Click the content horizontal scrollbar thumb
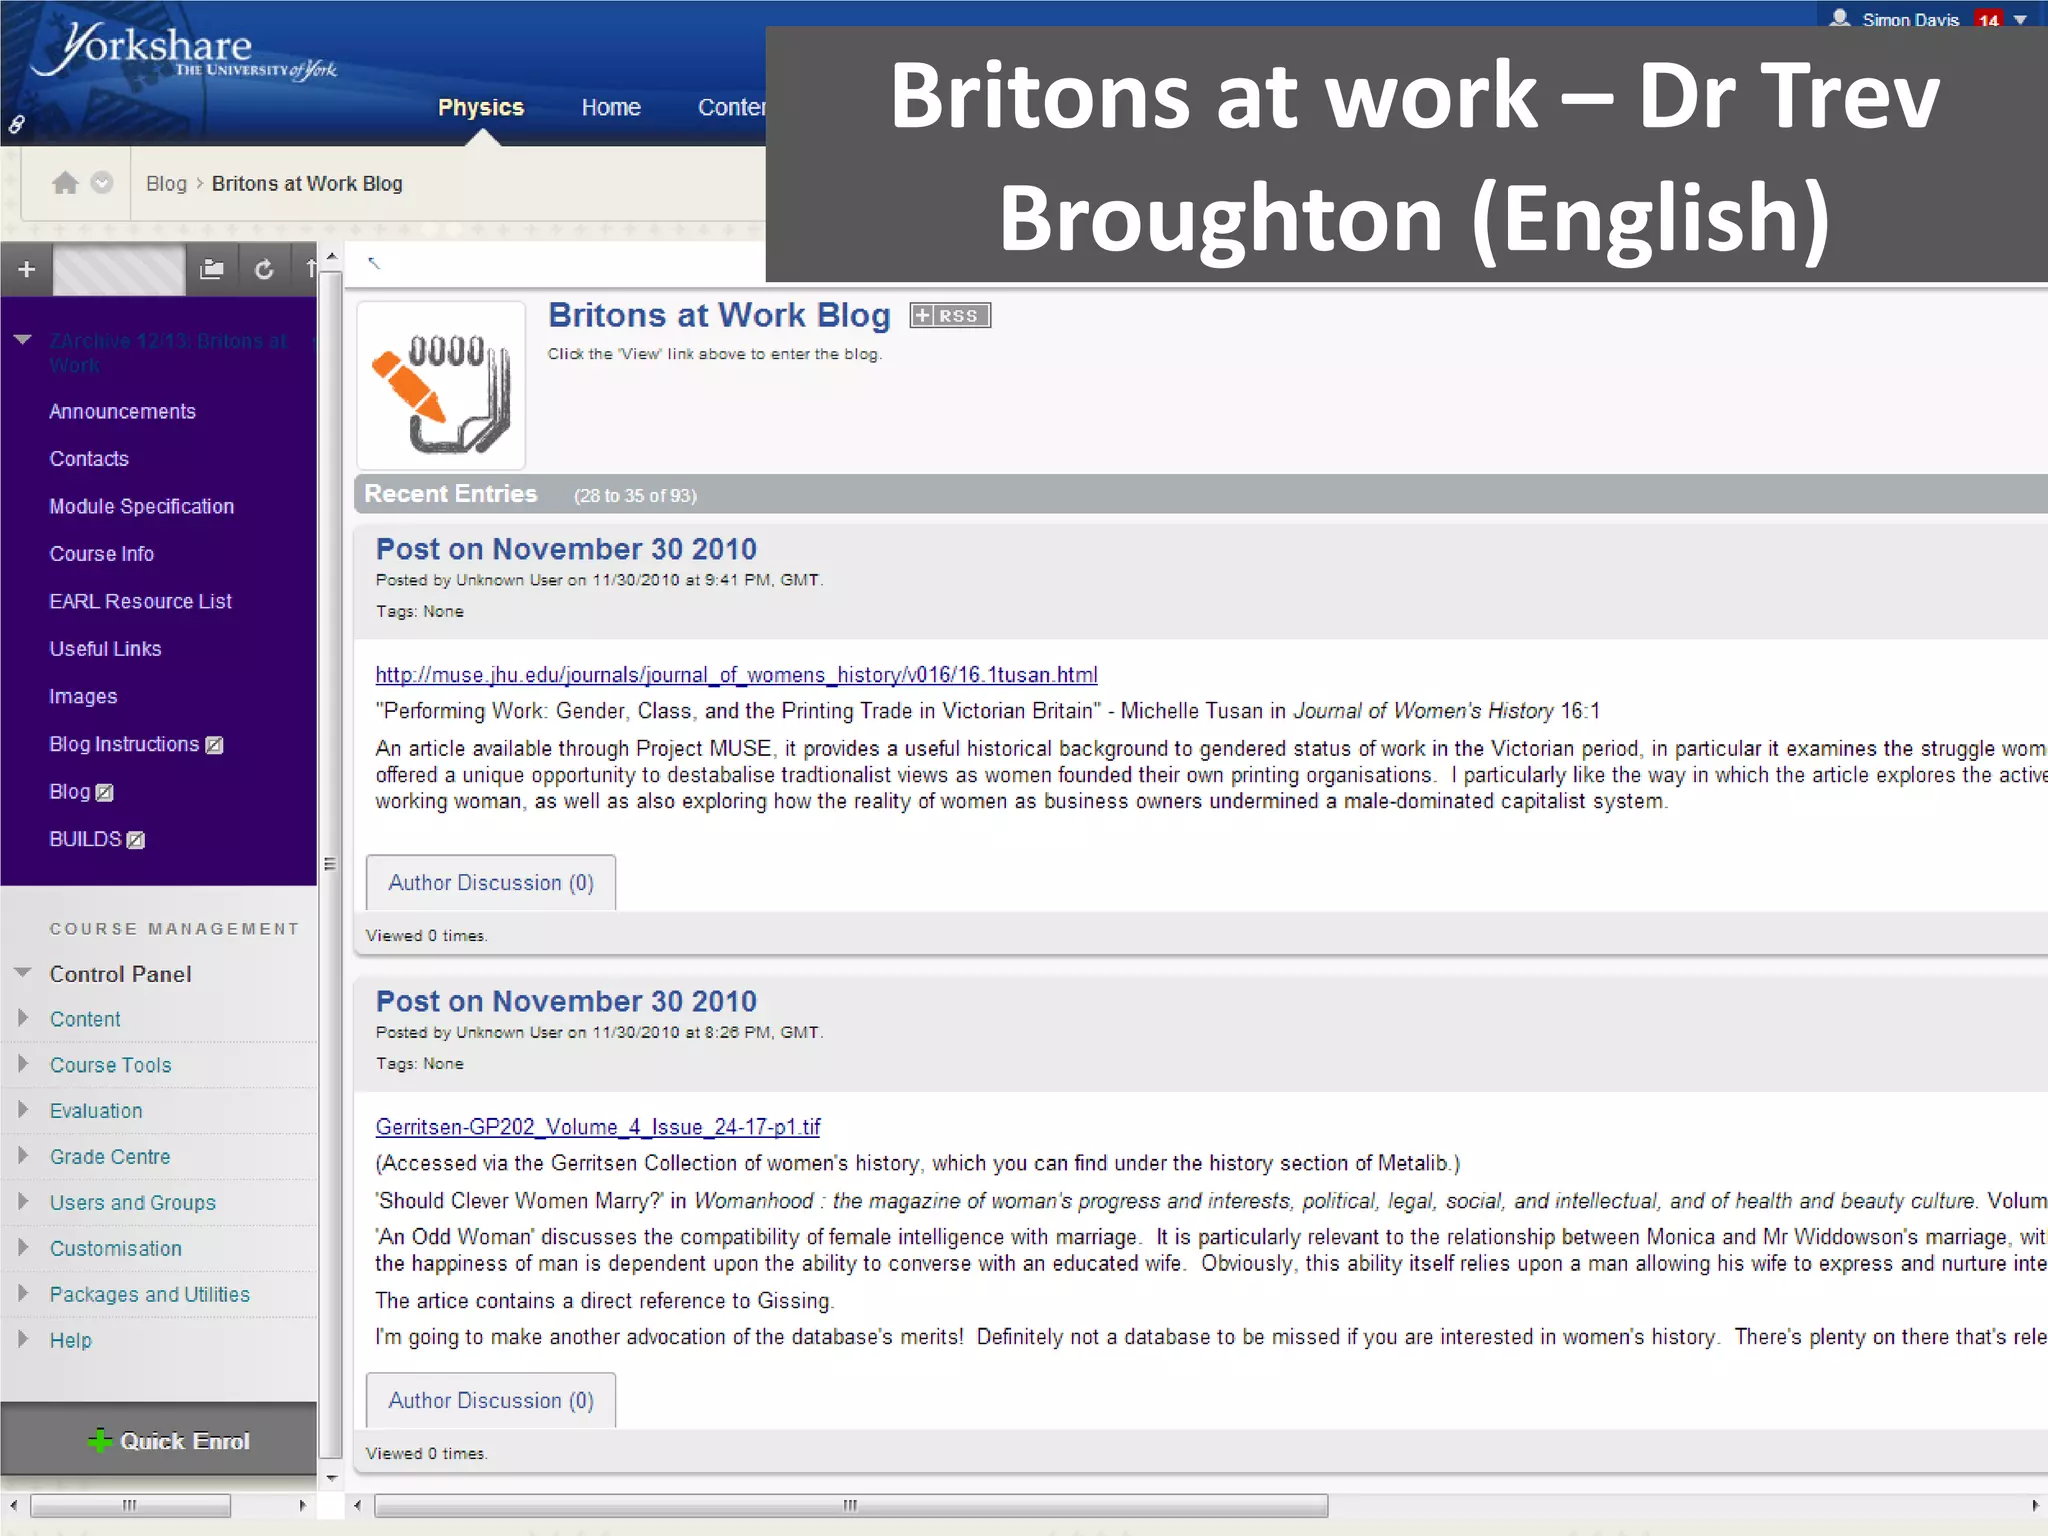The image size is (2048, 1536). tap(851, 1505)
